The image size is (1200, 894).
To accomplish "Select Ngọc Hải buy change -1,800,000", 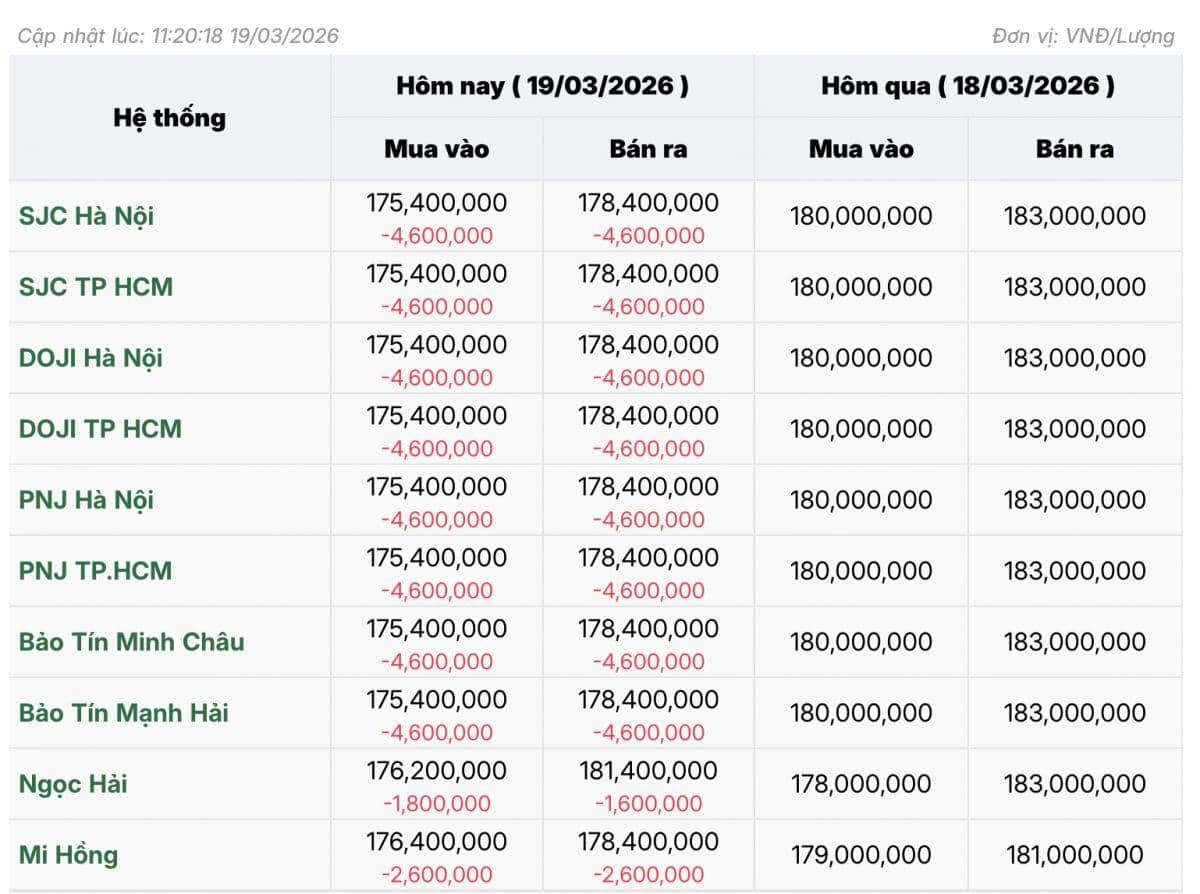I will [436, 804].
